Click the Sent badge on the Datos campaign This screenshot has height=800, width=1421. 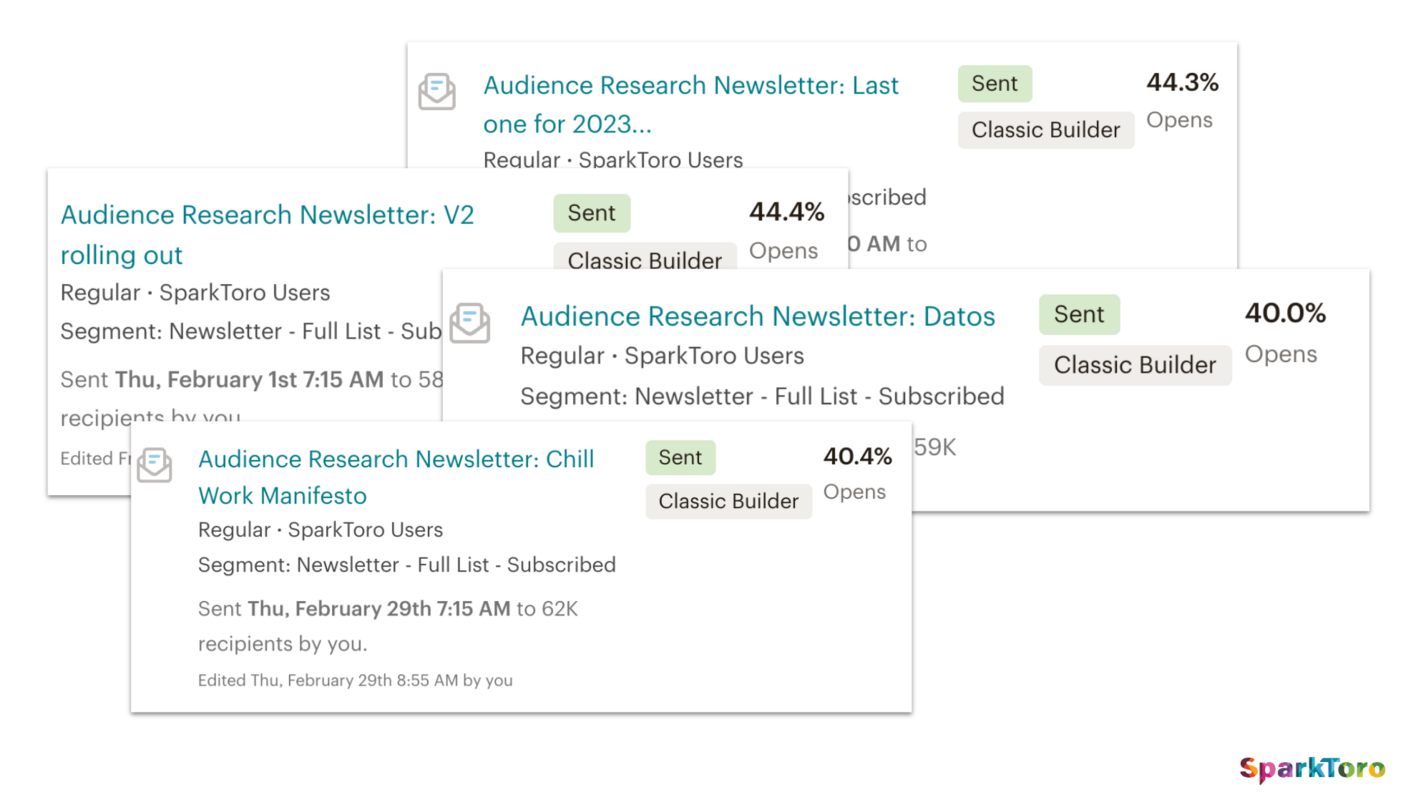[1079, 314]
